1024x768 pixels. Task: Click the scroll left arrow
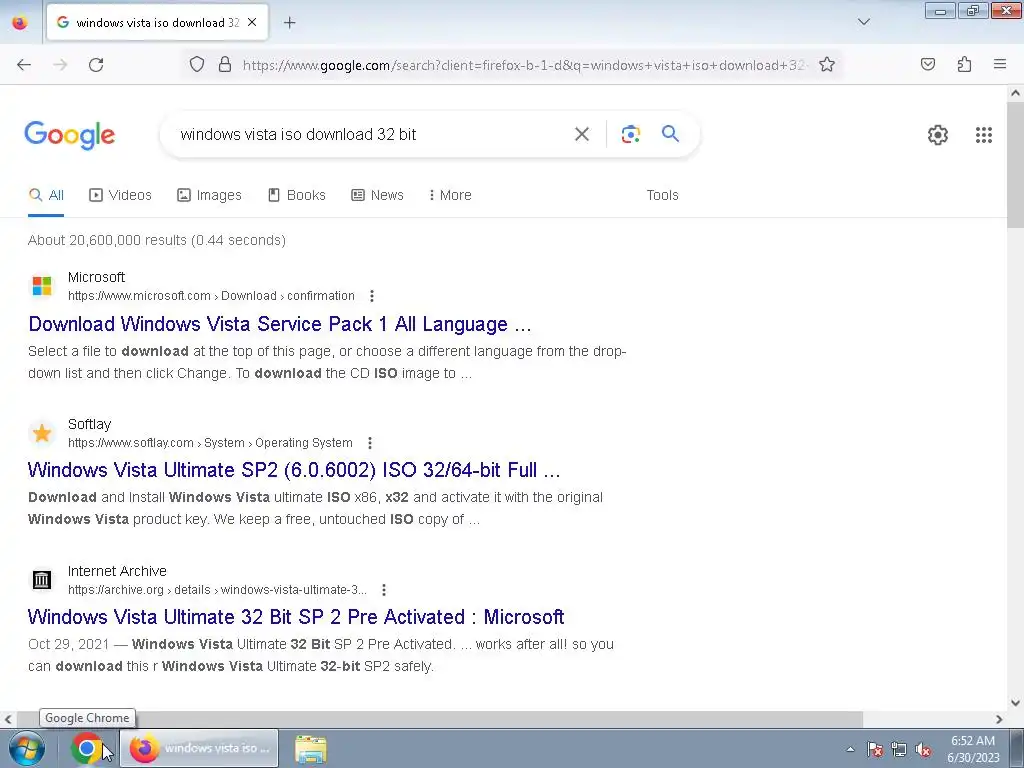click(8, 719)
